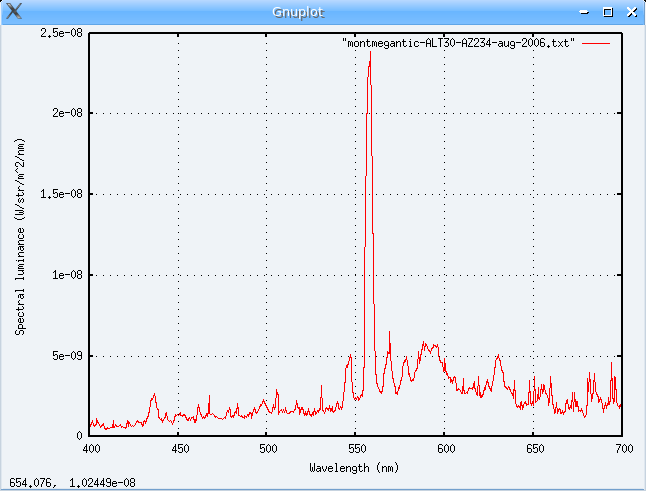Click the X window icon in title bar
The width and height of the screenshot is (646, 491).
(14, 12)
